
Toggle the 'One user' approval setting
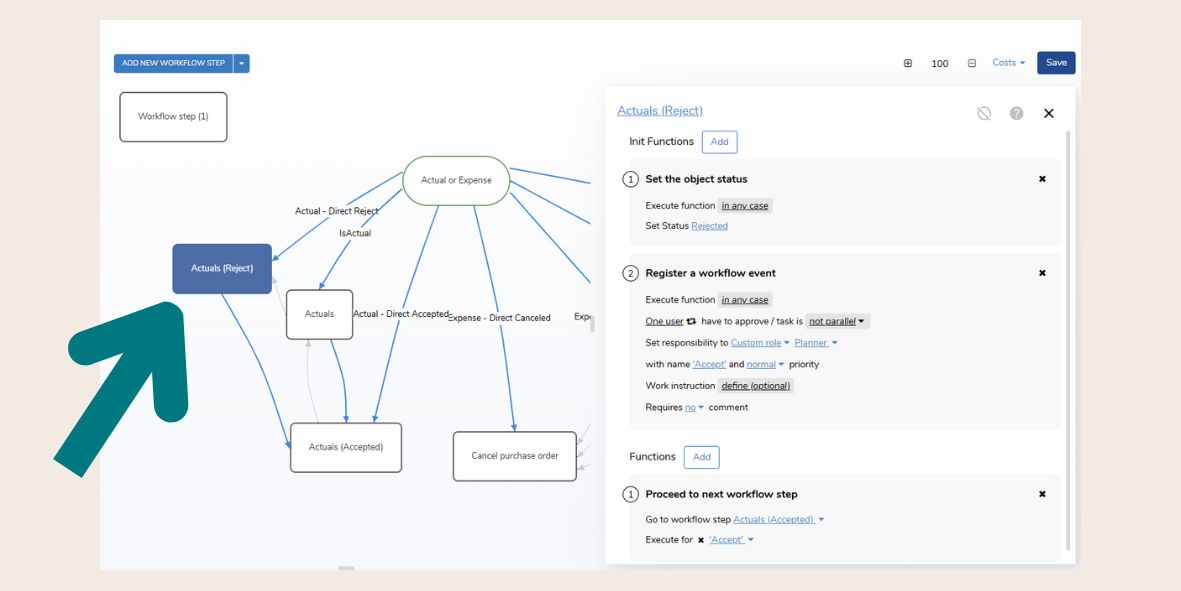click(664, 322)
